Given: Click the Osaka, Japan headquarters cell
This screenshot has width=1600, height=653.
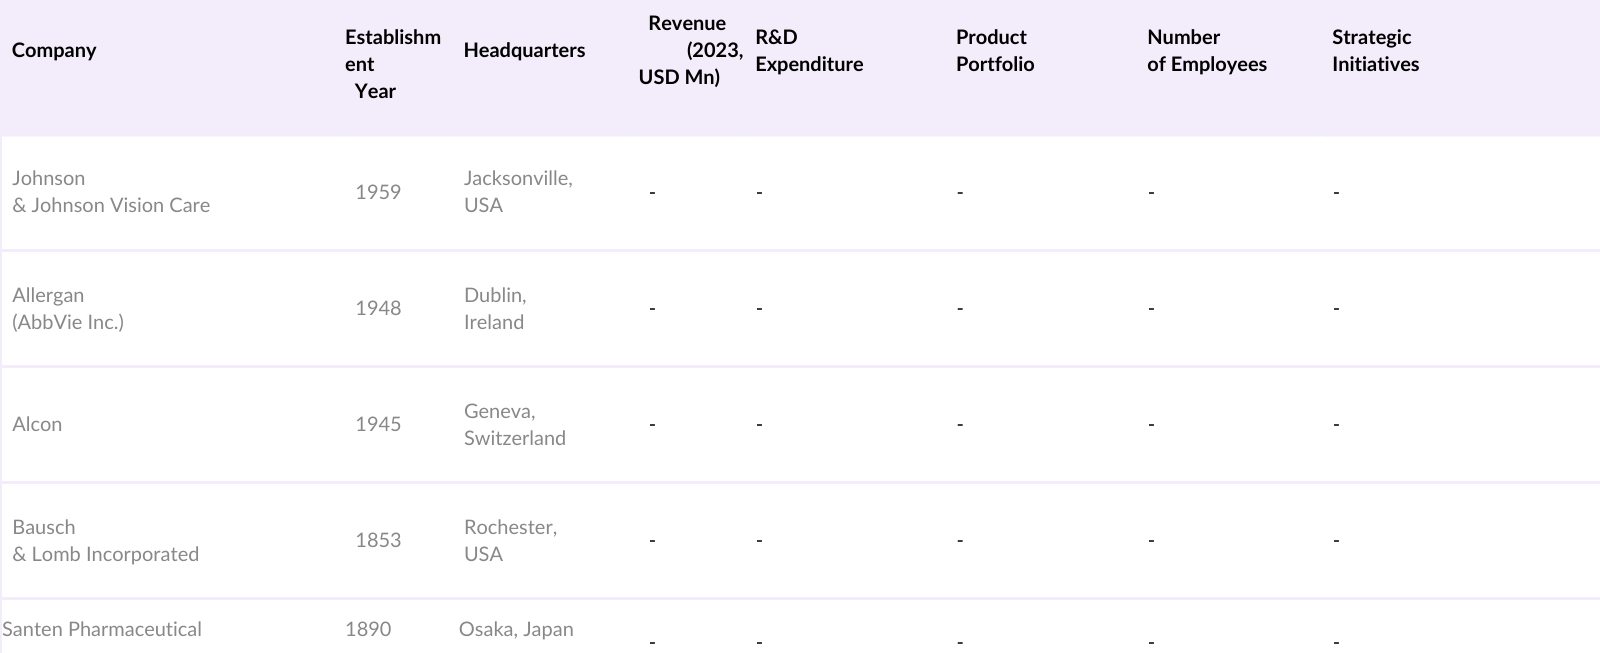Looking at the screenshot, I should [x=516, y=629].
